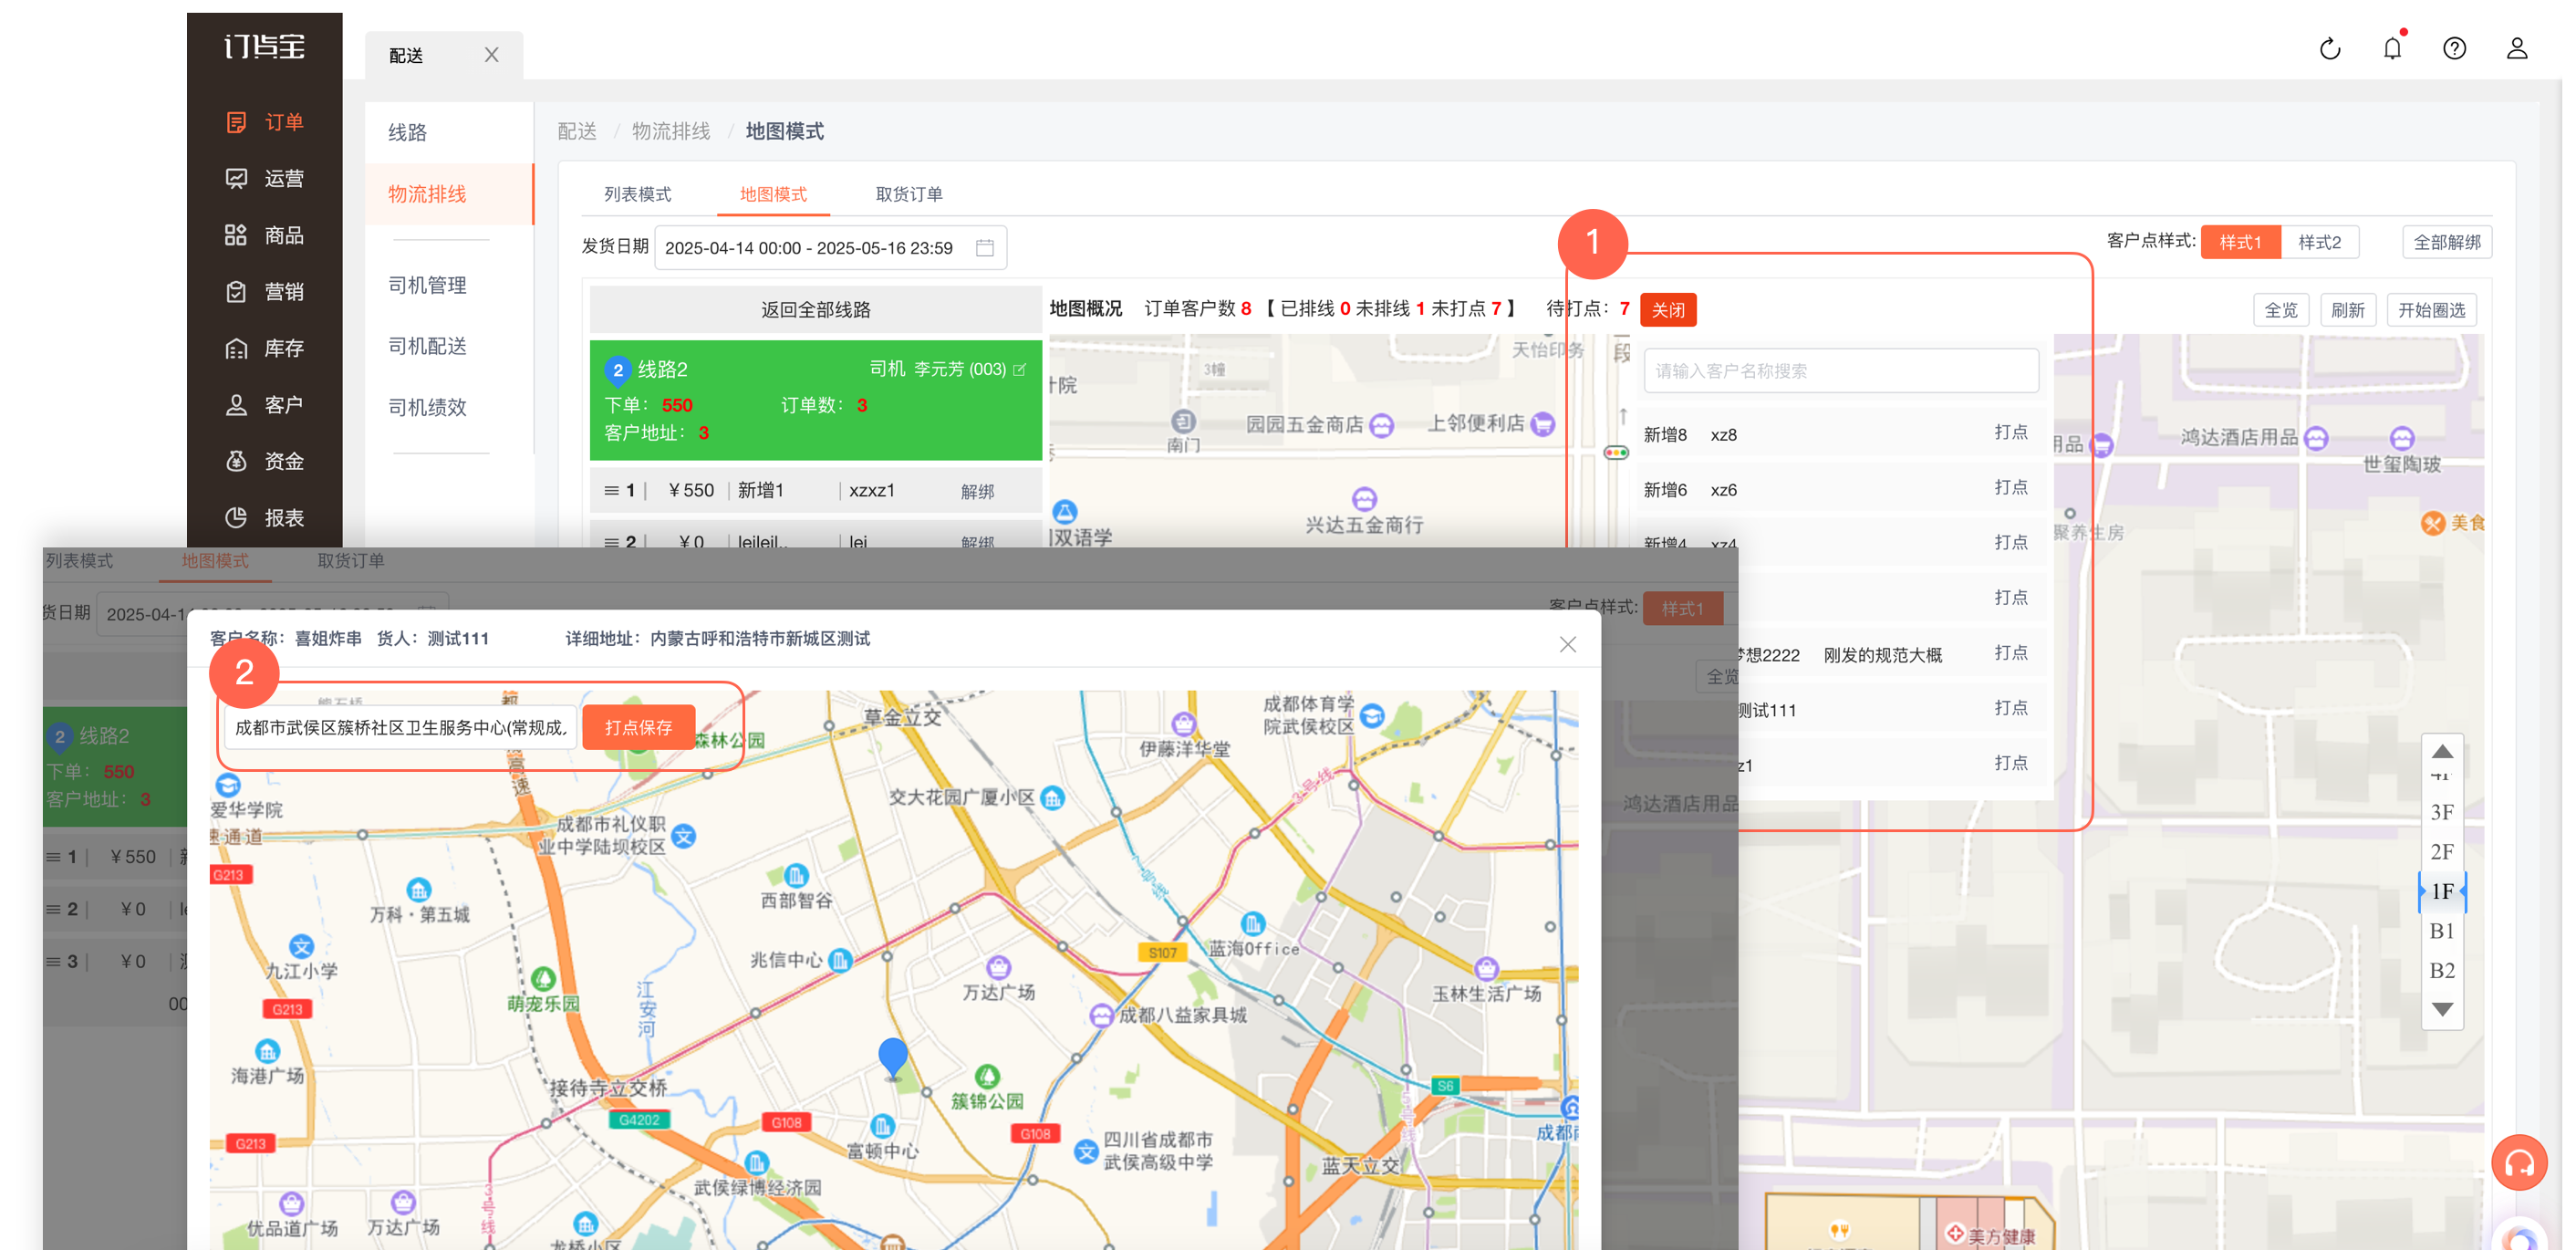Click floor selector down arrow
The image size is (2576, 1250).
pos(2442,1009)
